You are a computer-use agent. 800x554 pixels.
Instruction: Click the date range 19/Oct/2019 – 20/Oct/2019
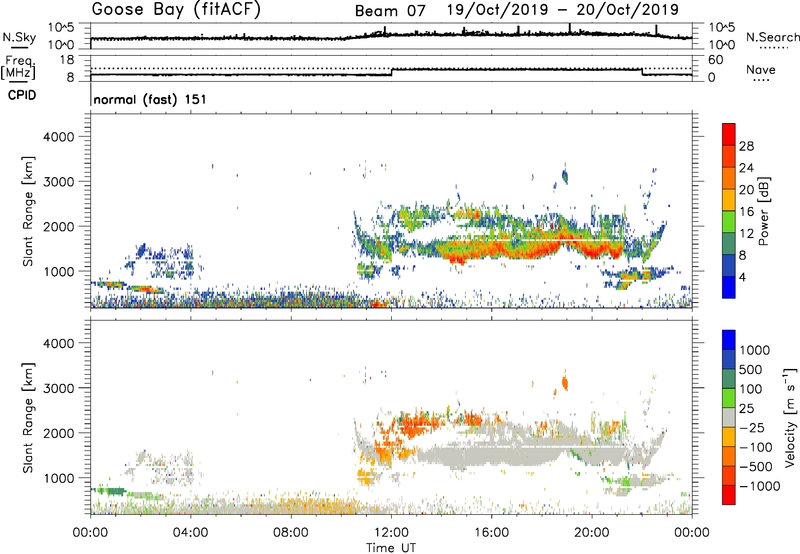click(x=563, y=10)
